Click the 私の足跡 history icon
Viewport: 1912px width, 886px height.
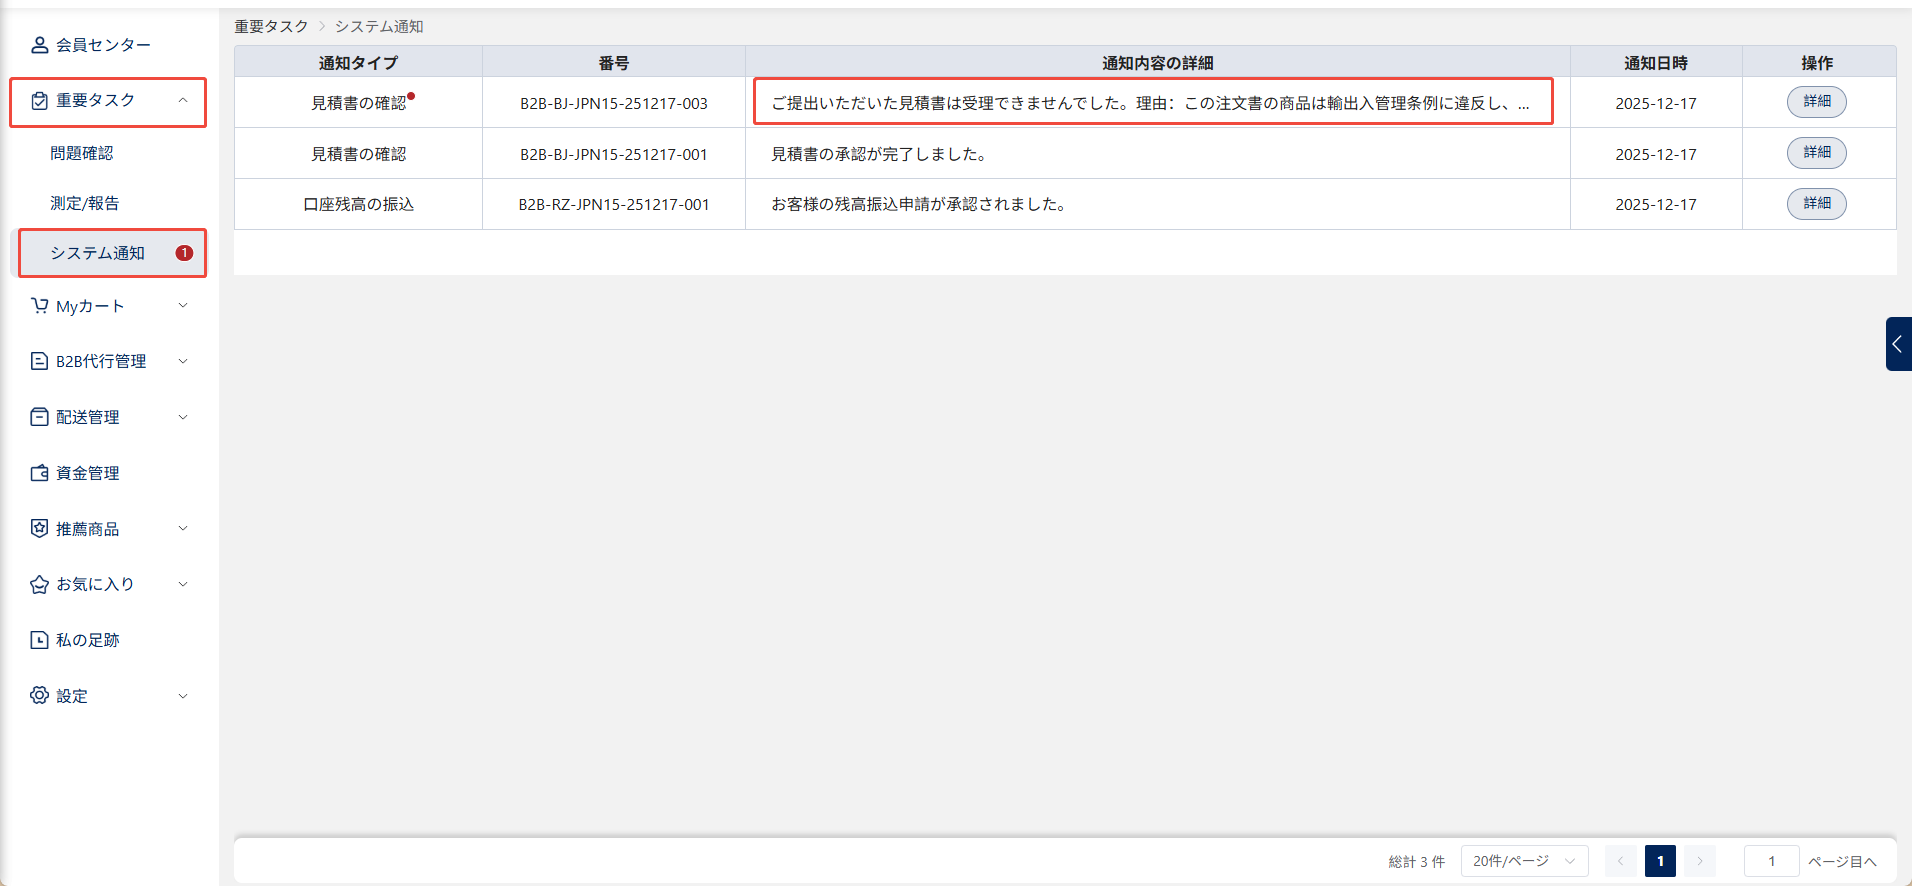point(40,640)
